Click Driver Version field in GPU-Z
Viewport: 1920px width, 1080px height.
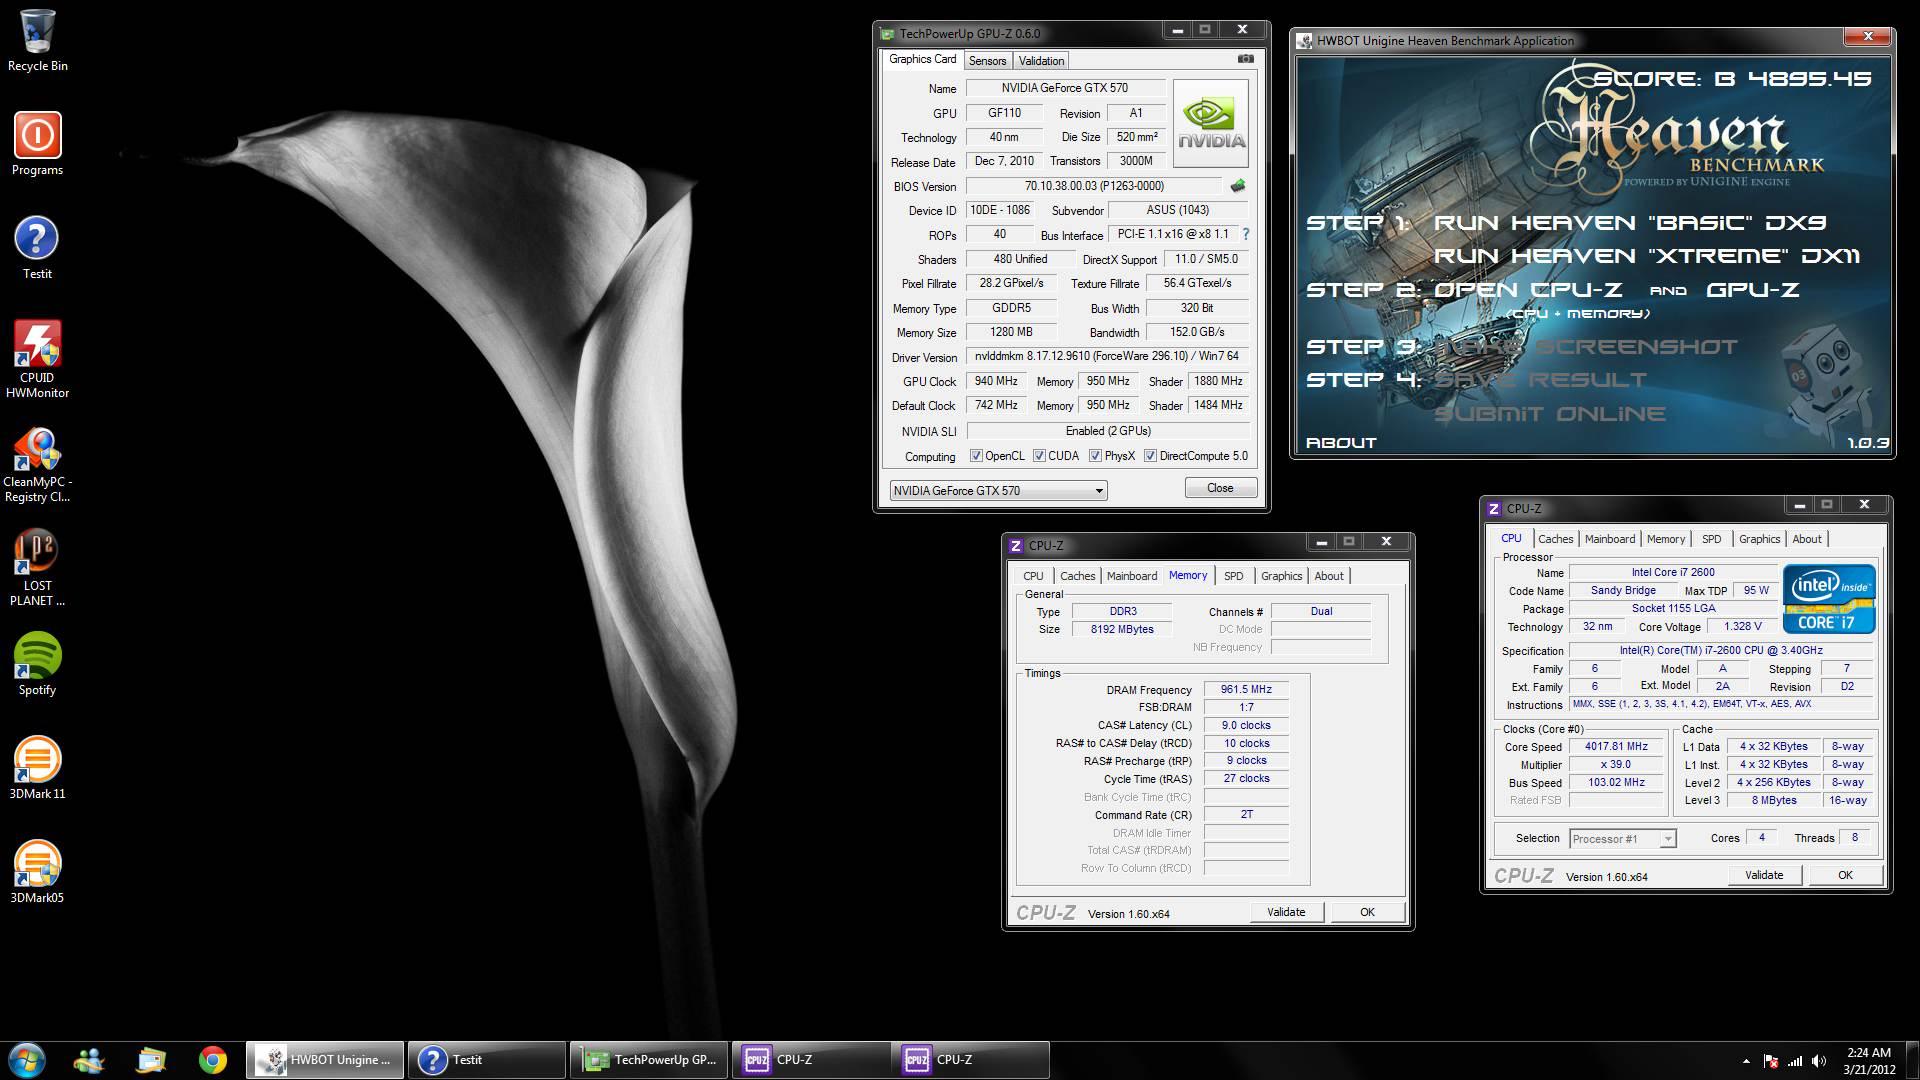(1108, 356)
